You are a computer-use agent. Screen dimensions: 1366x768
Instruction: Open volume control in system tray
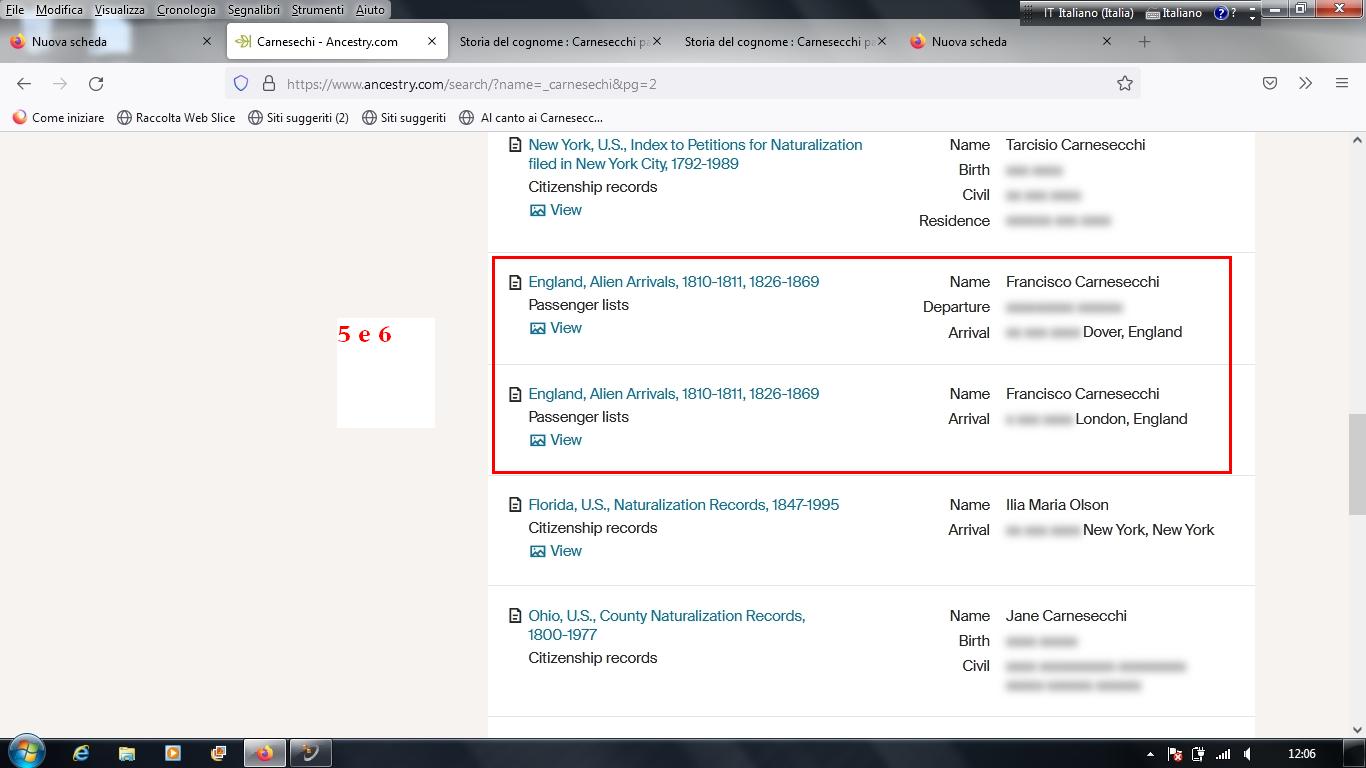pyautogui.click(x=1248, y=754)
